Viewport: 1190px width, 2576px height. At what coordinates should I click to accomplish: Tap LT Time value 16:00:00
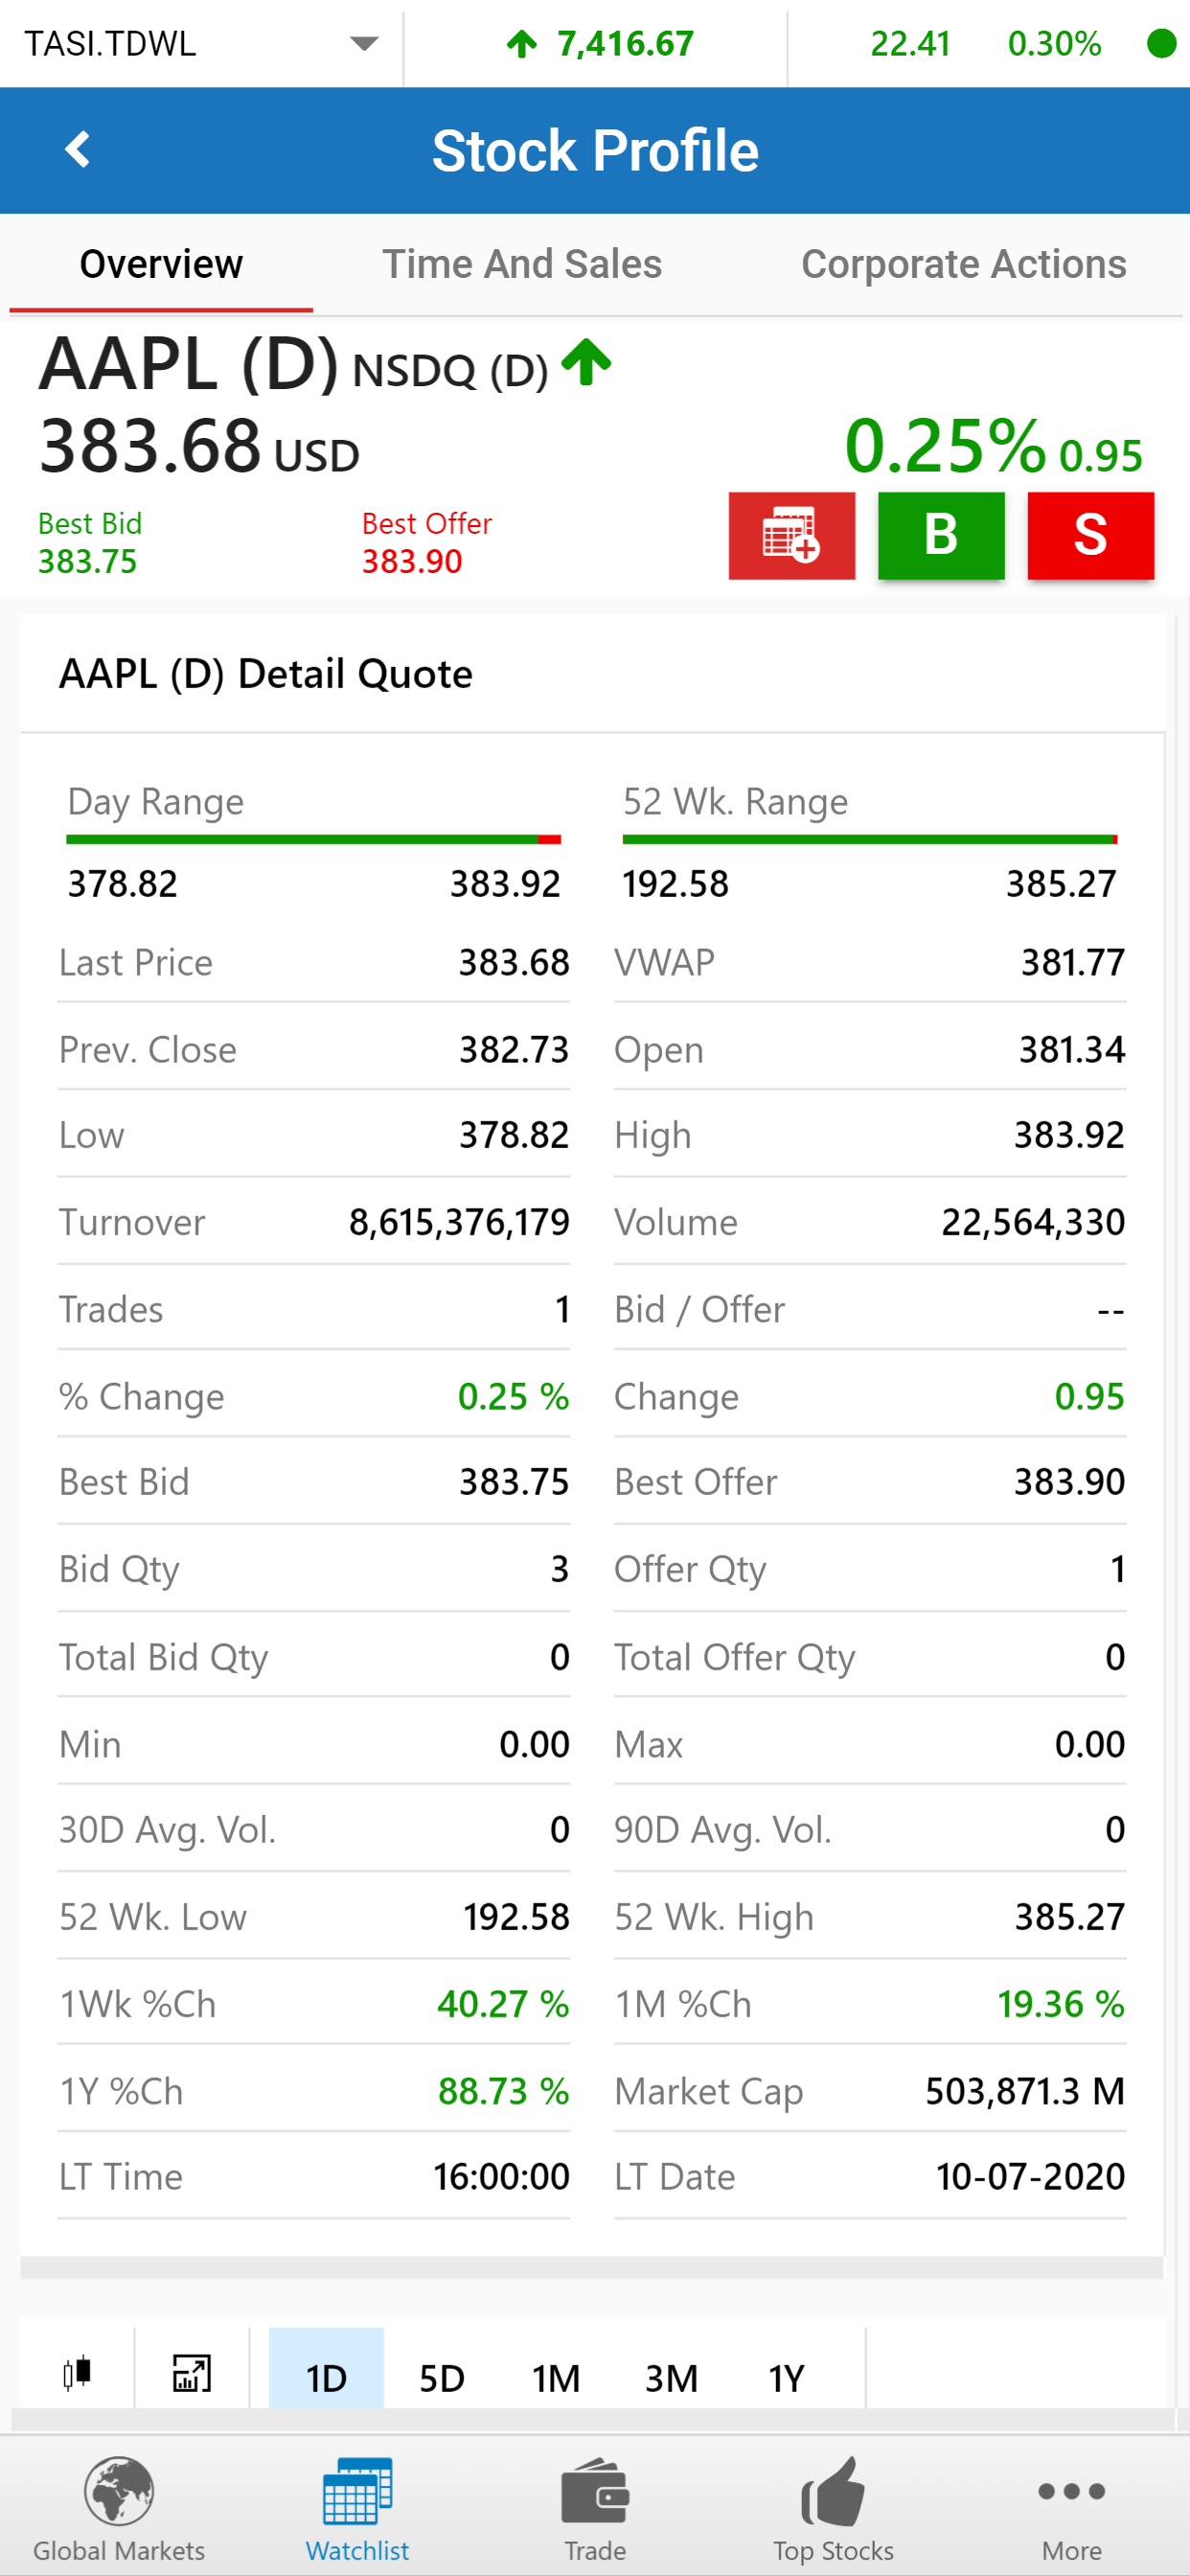[501, 2177]
